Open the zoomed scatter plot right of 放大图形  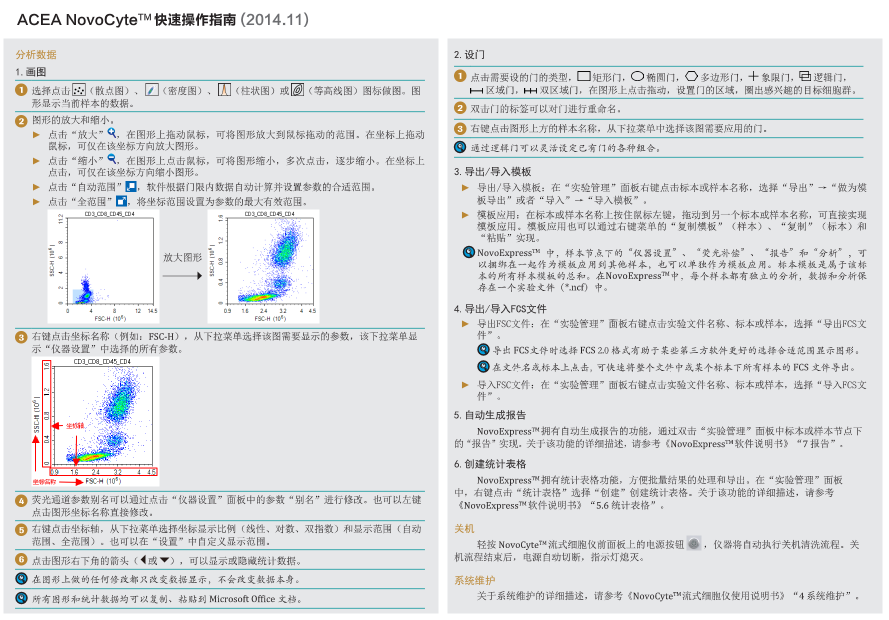[264, 266]
